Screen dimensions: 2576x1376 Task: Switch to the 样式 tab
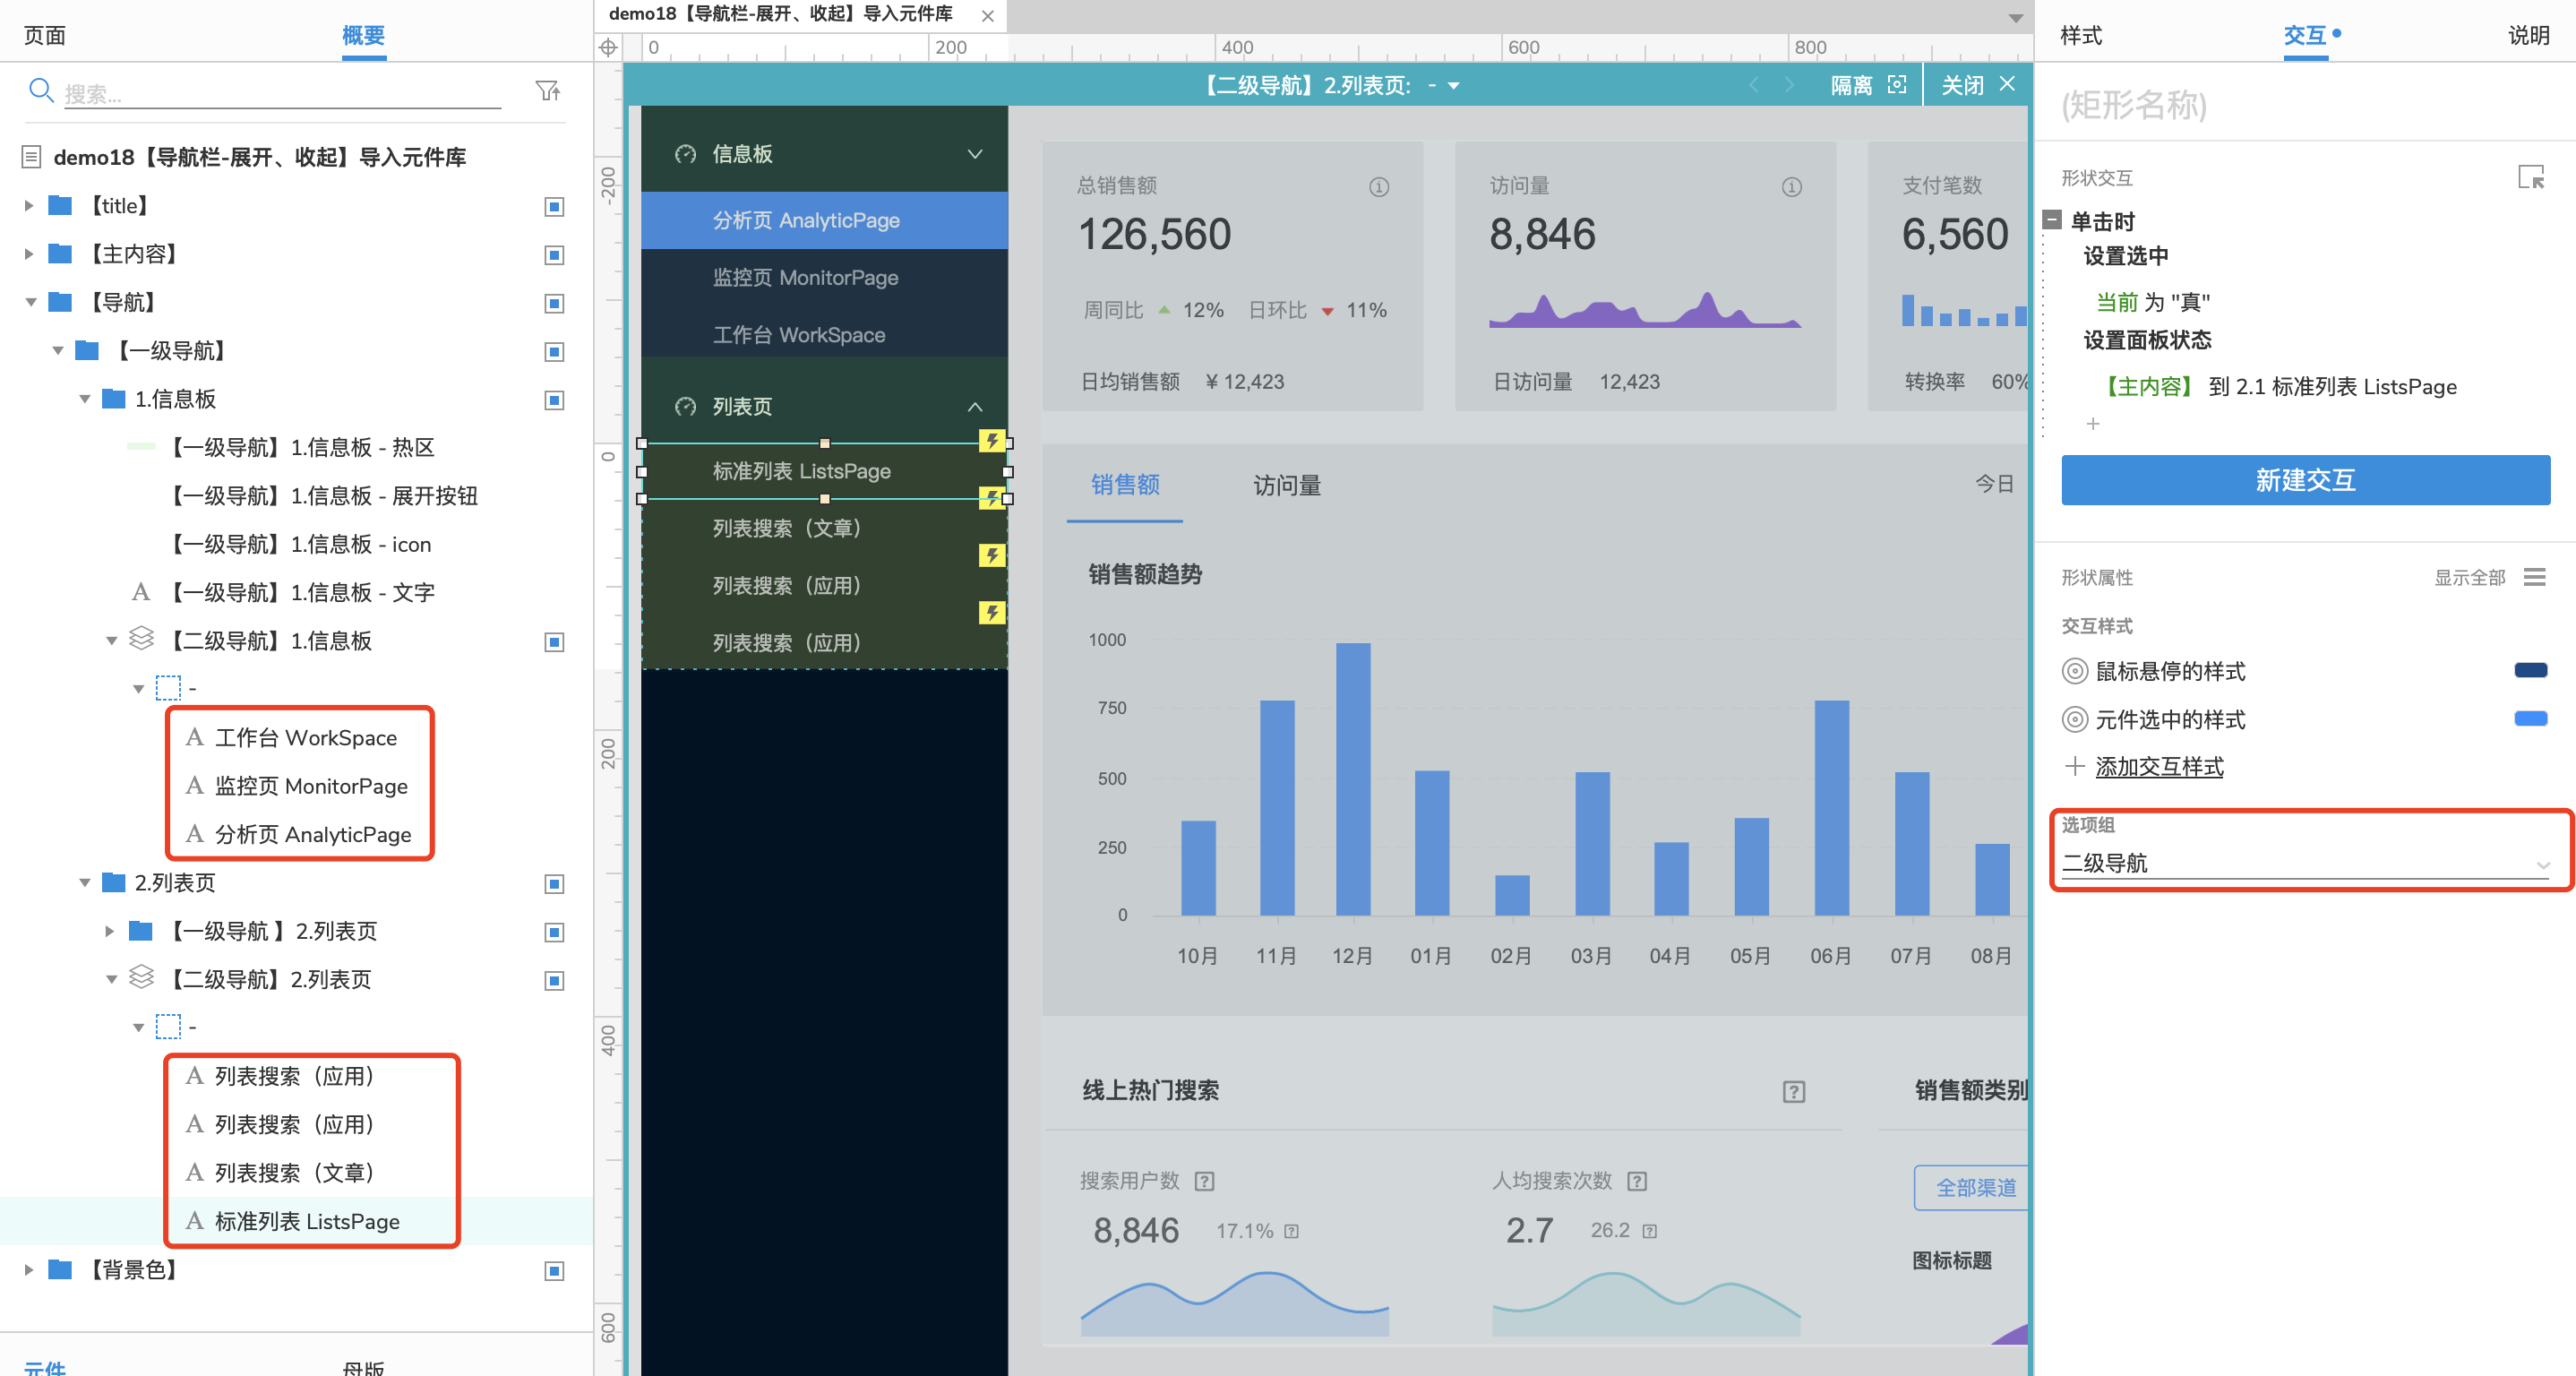[2081, 36]
